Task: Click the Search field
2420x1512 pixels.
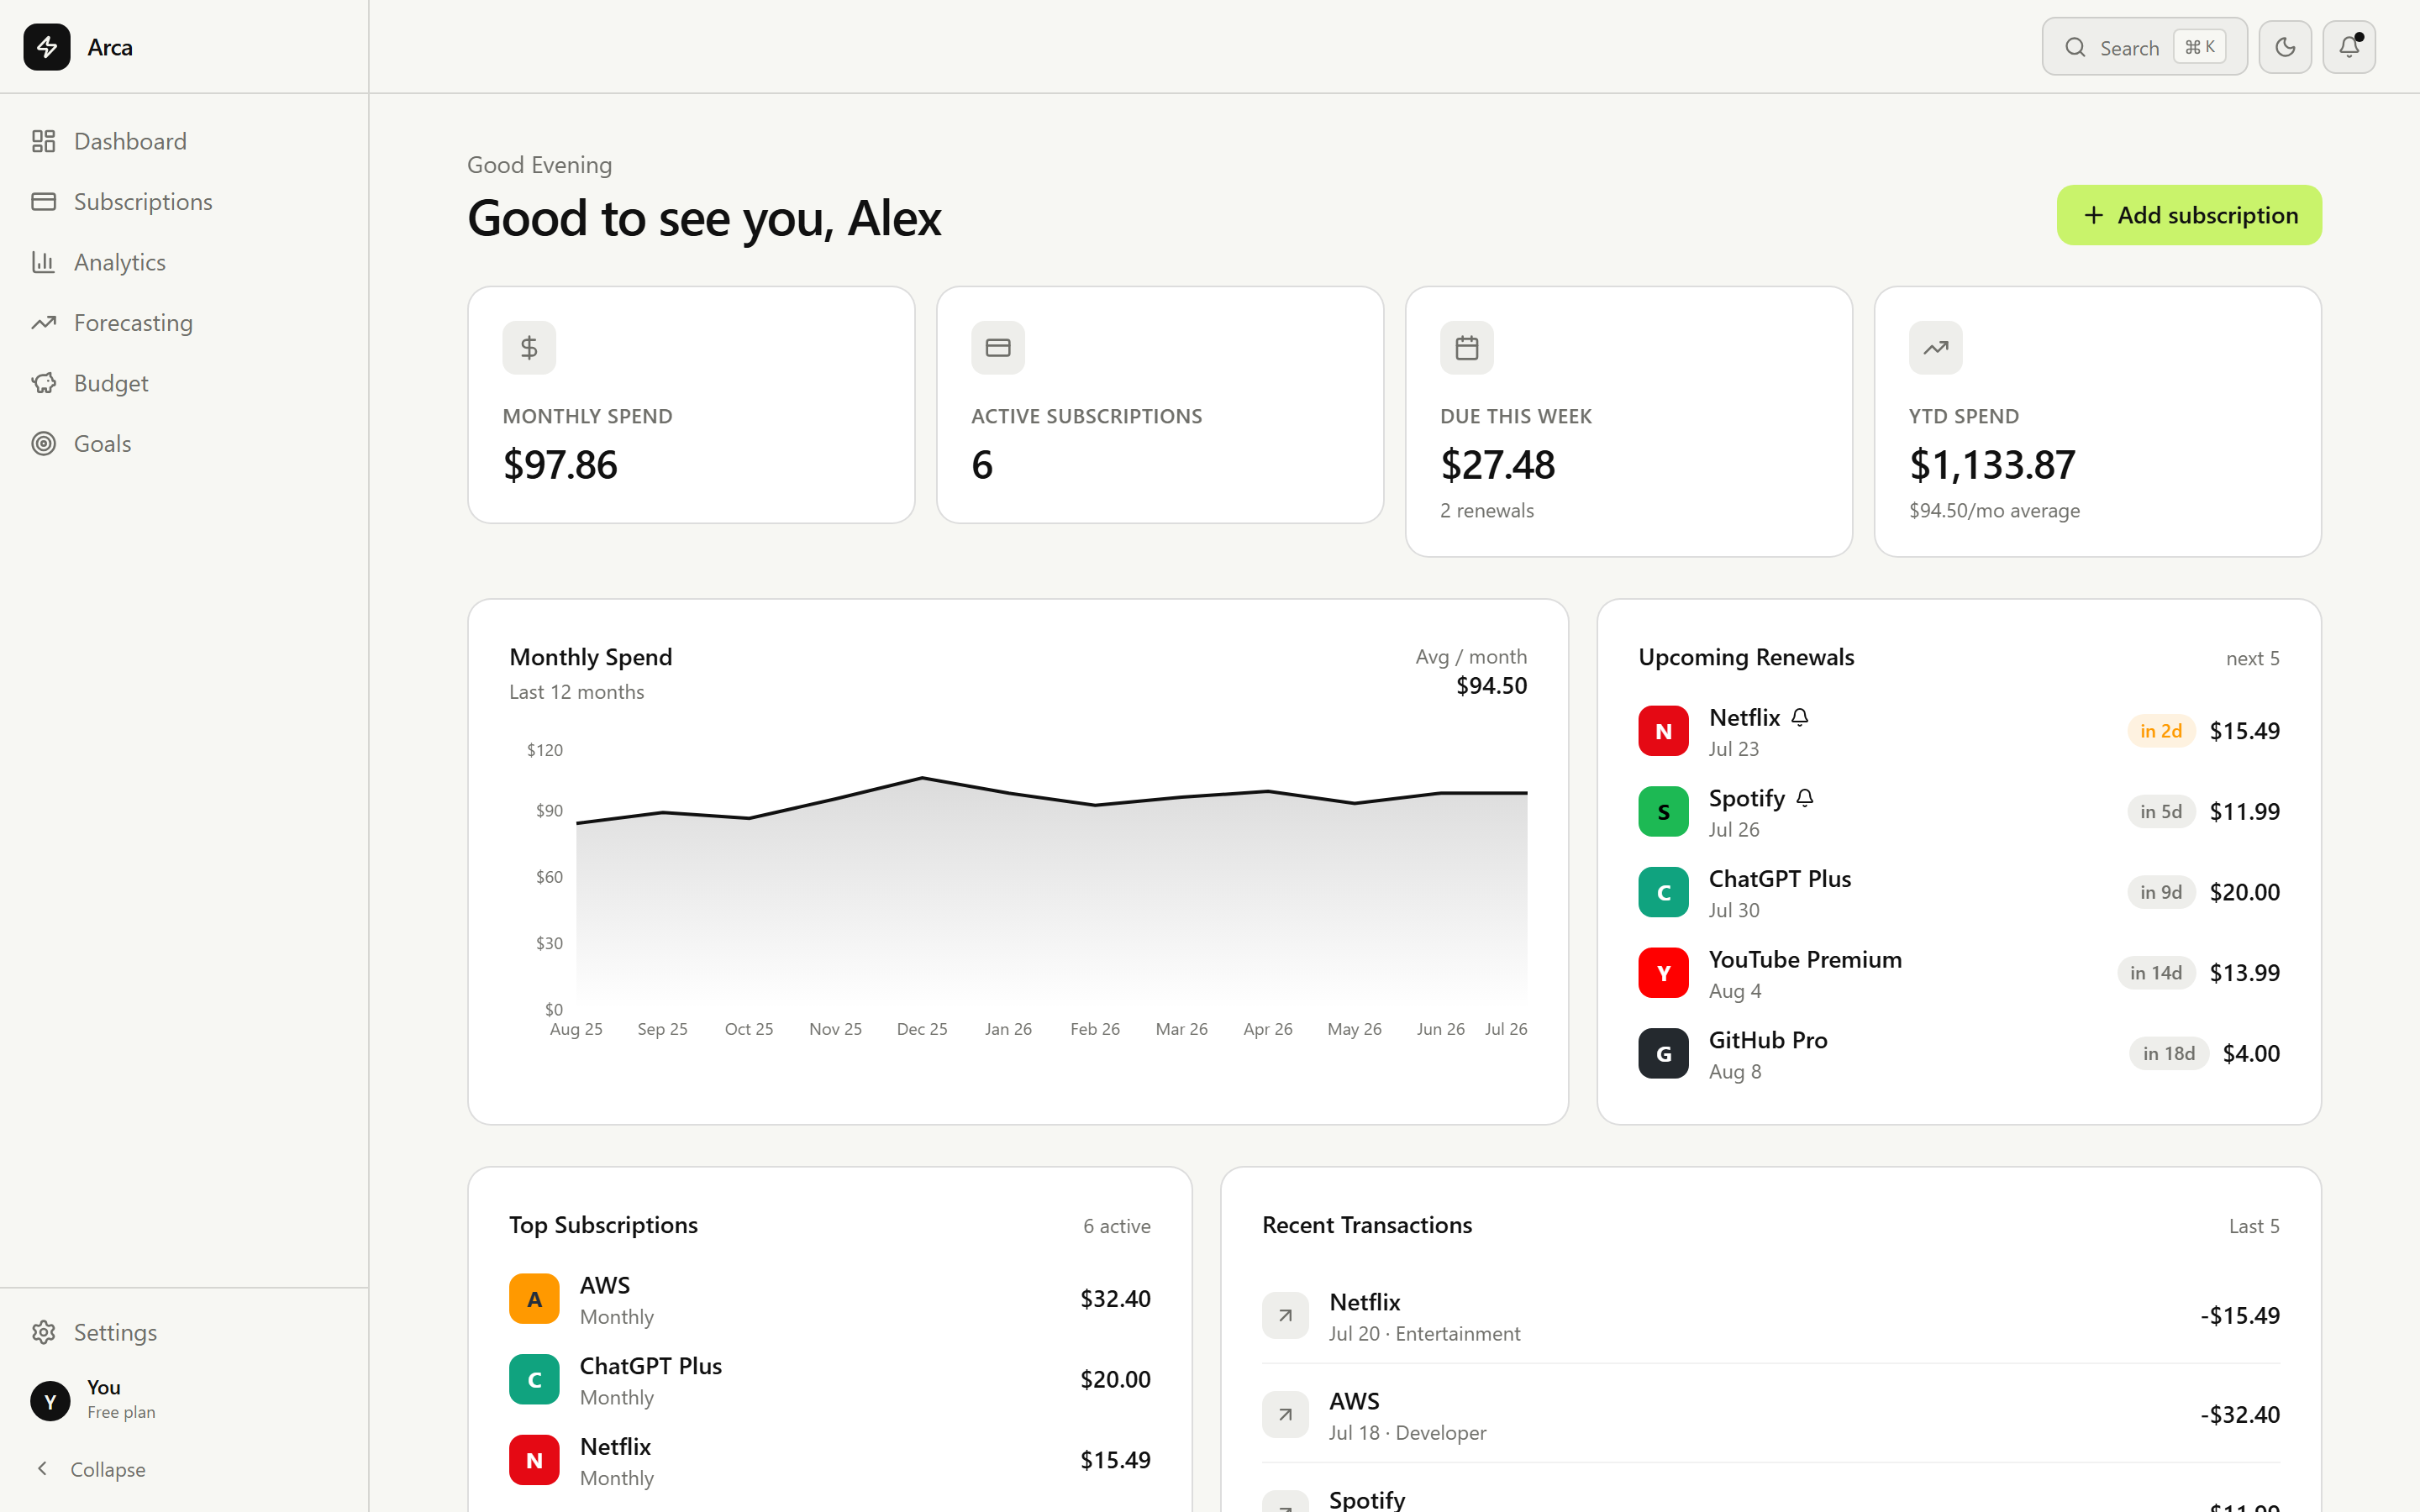Action: 2144,47
